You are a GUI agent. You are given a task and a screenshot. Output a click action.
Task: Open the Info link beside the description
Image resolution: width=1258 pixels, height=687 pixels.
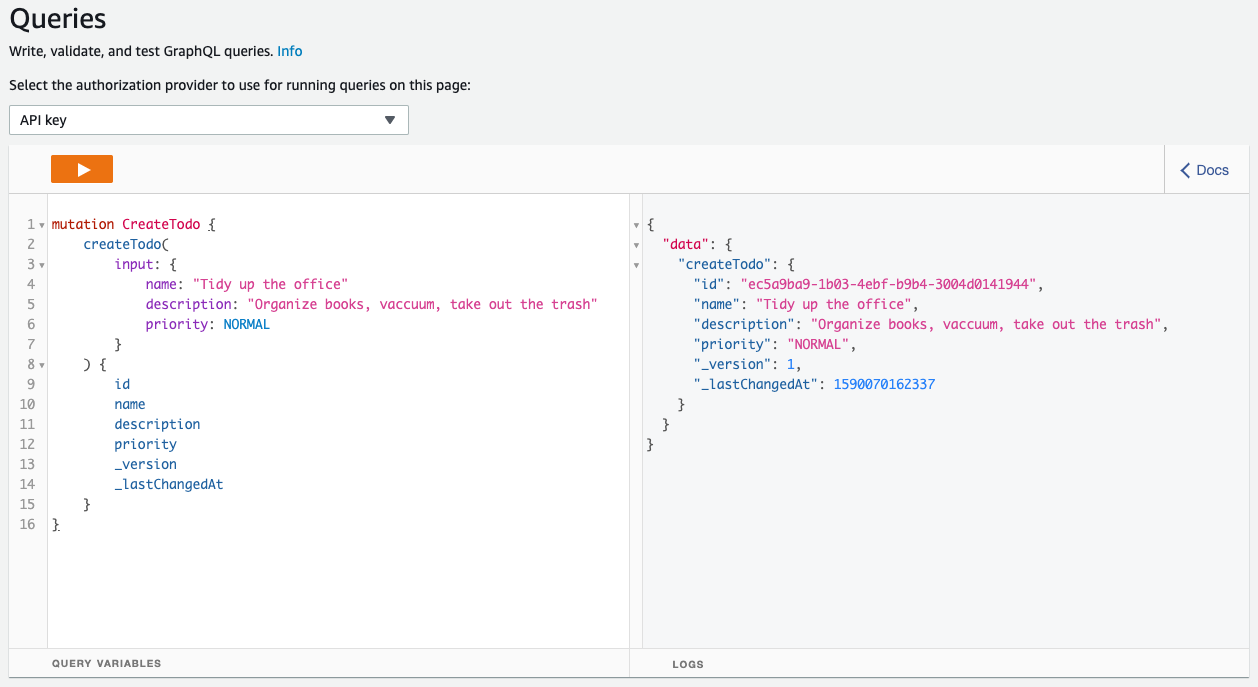pos(290,51)
